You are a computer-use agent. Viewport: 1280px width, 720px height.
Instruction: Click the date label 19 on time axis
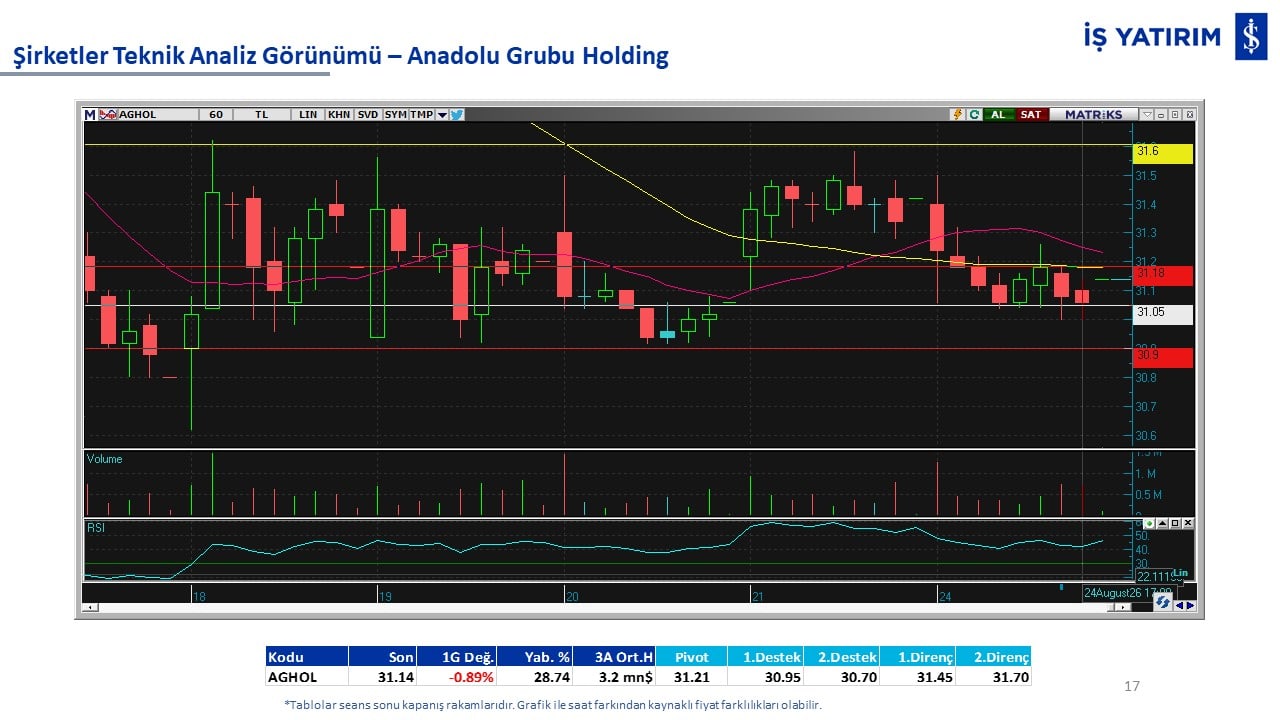click(386, 596)
